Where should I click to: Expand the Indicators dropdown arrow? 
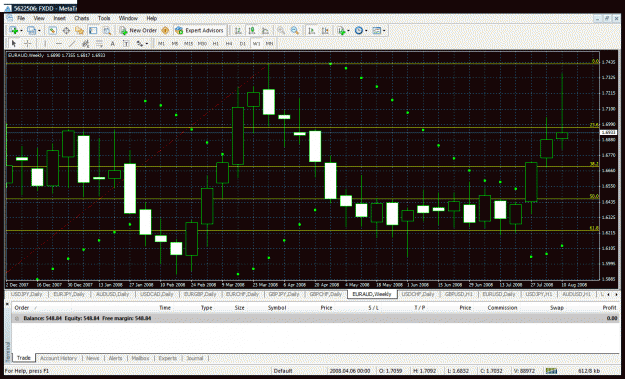coord(348,31)
